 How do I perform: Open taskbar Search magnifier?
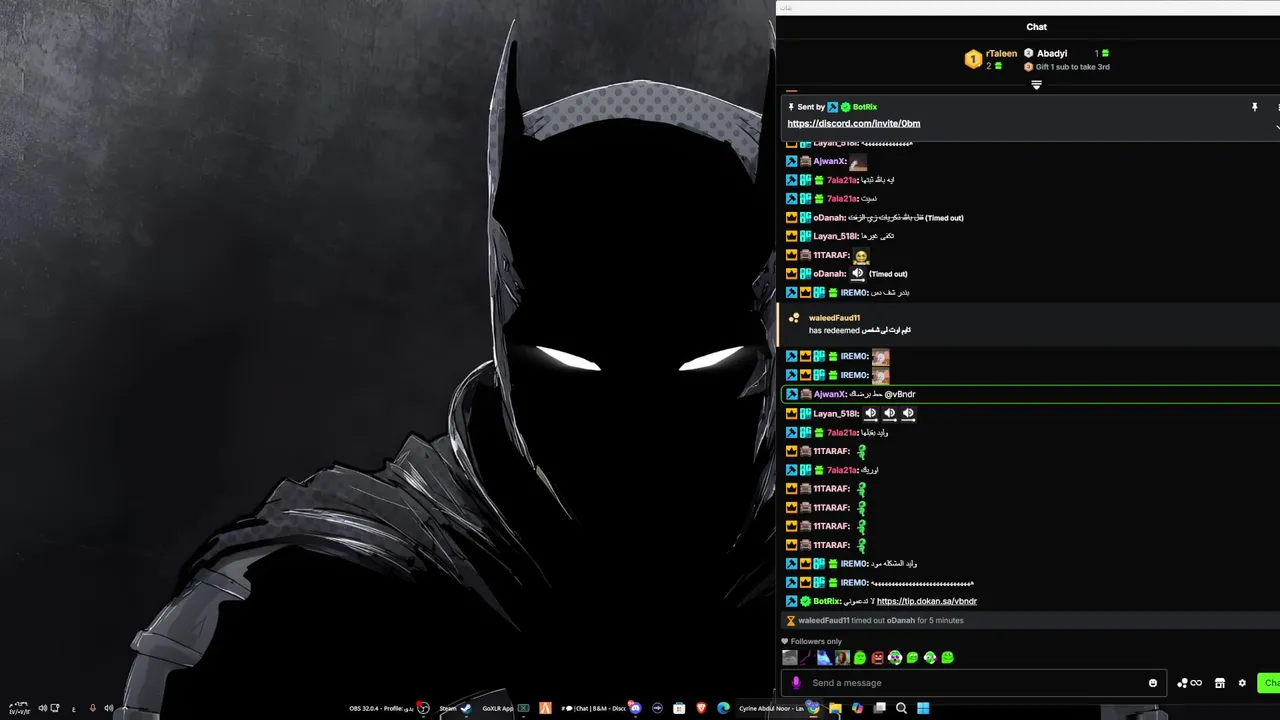(901, 708)
